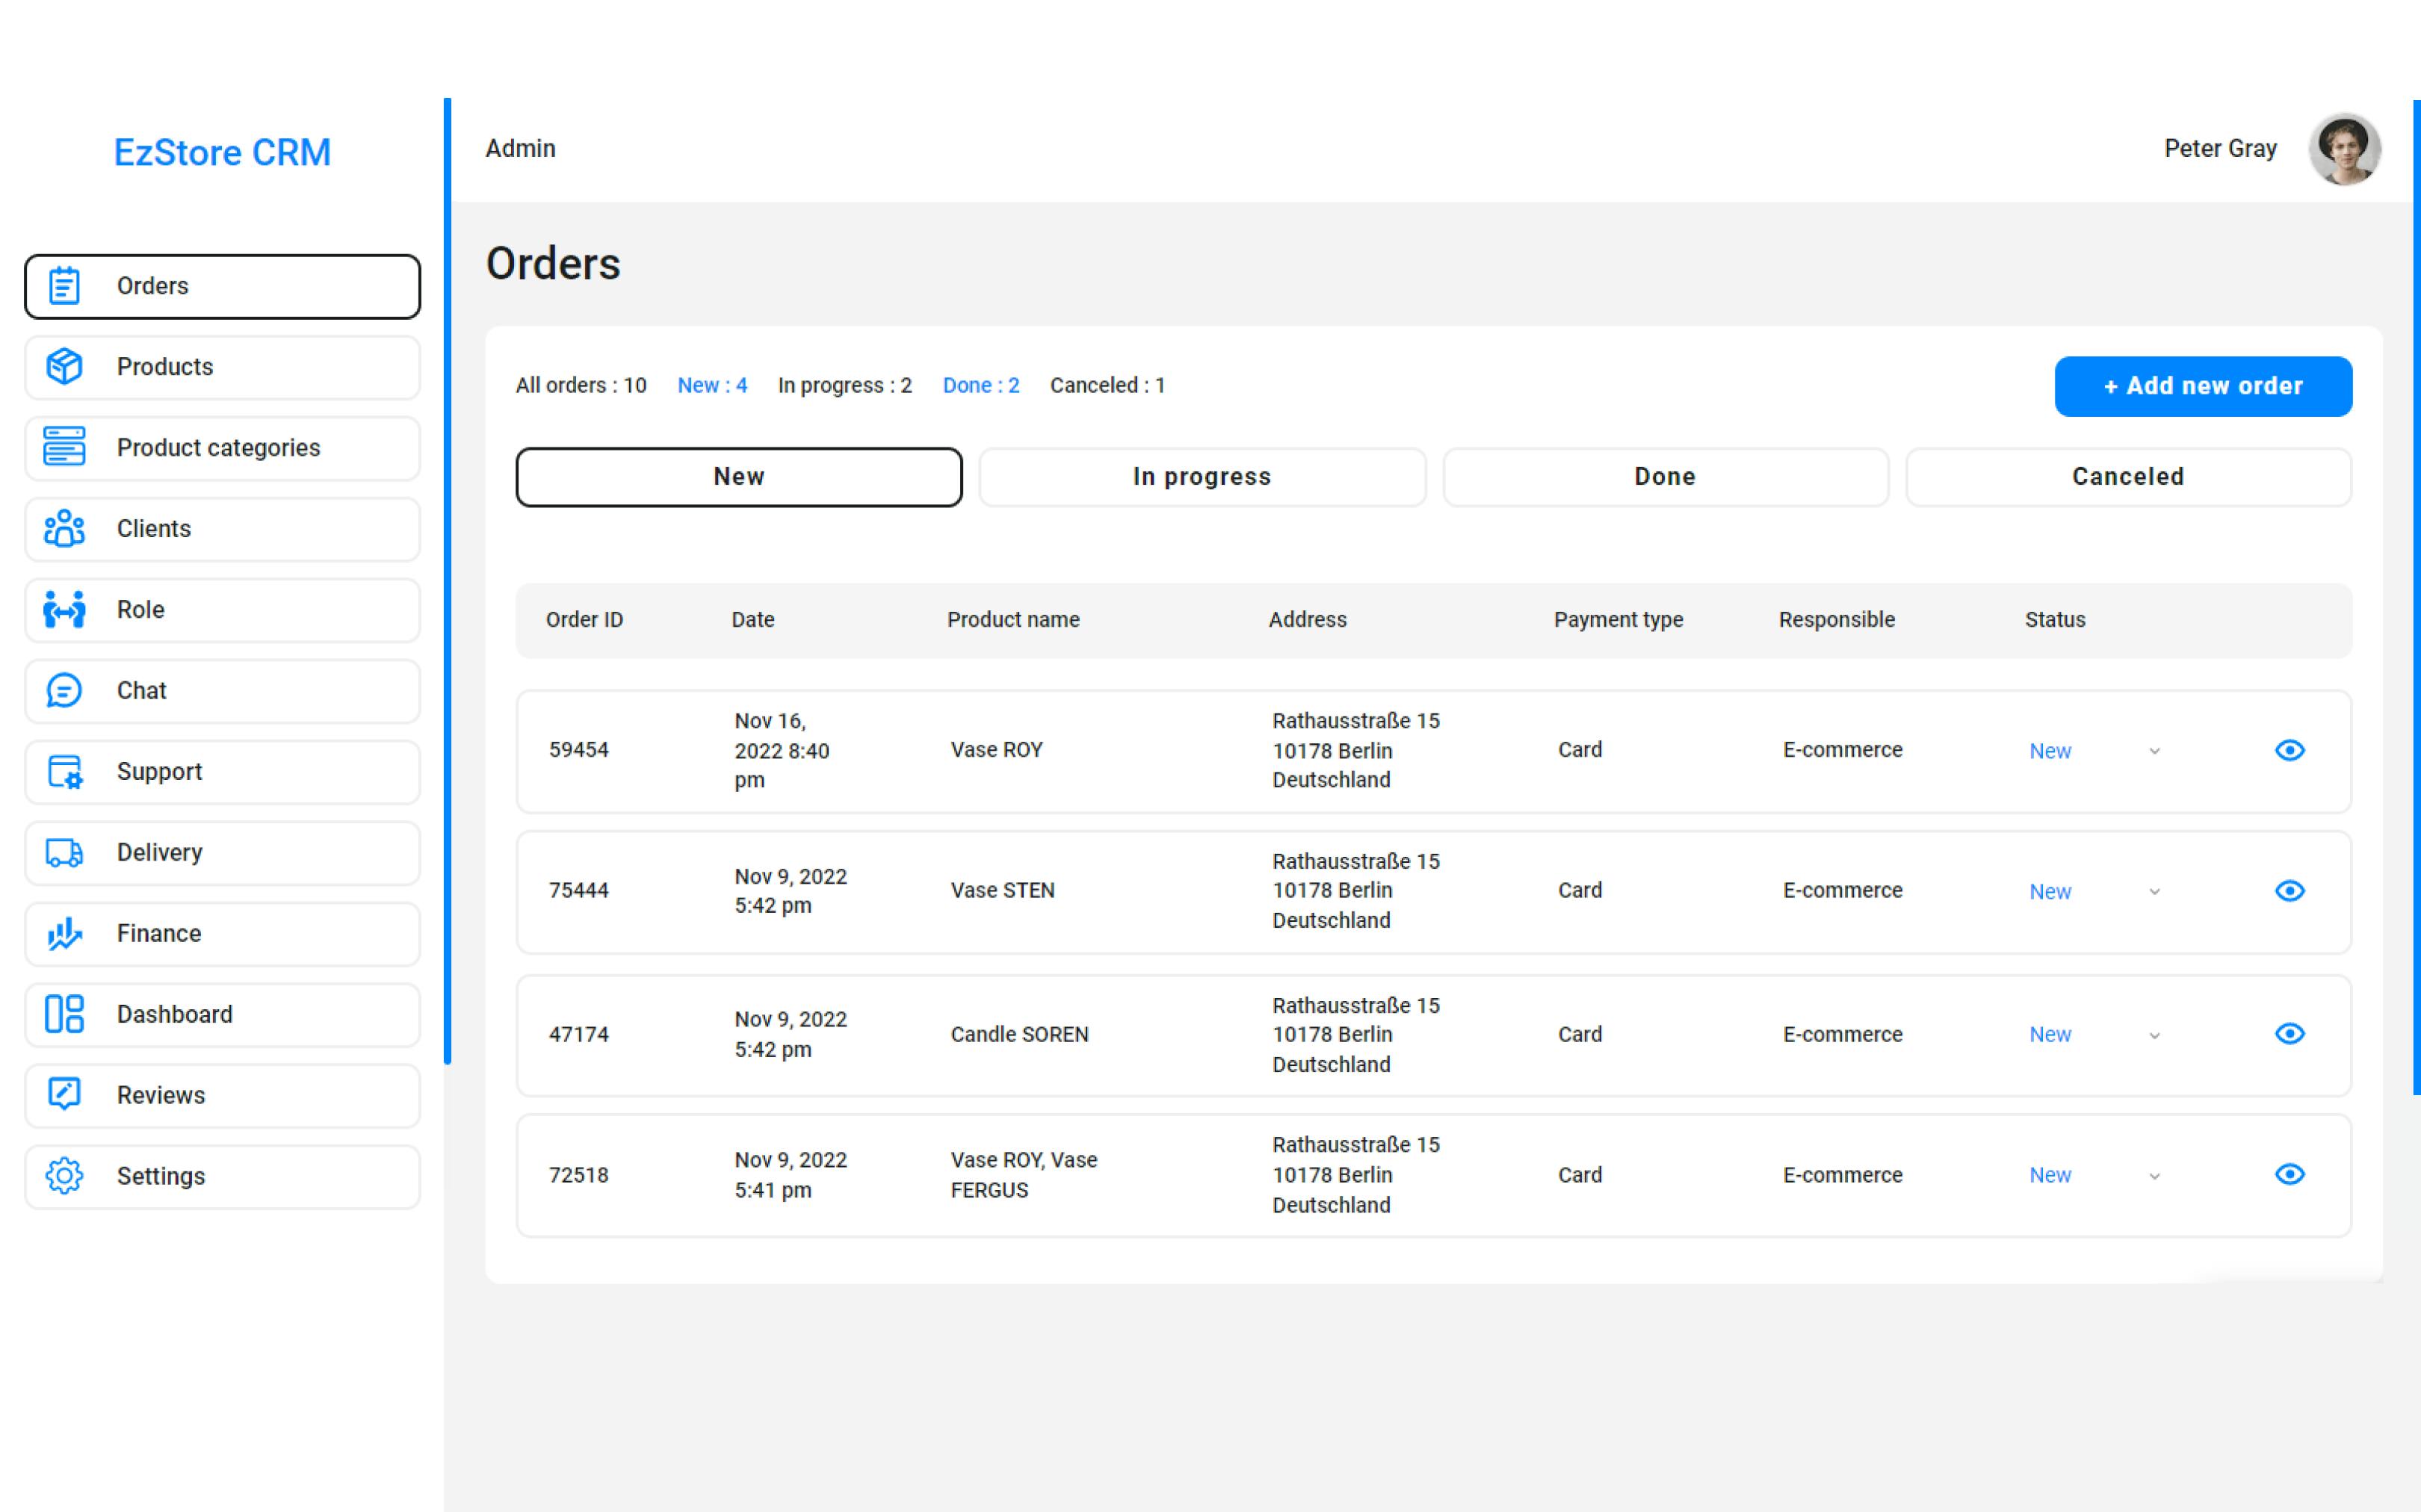Image resolution: width=2421 pixels, height=1512 pixels.
Task: Click the Products box icon in sidebar
Action: pos(64,367)
